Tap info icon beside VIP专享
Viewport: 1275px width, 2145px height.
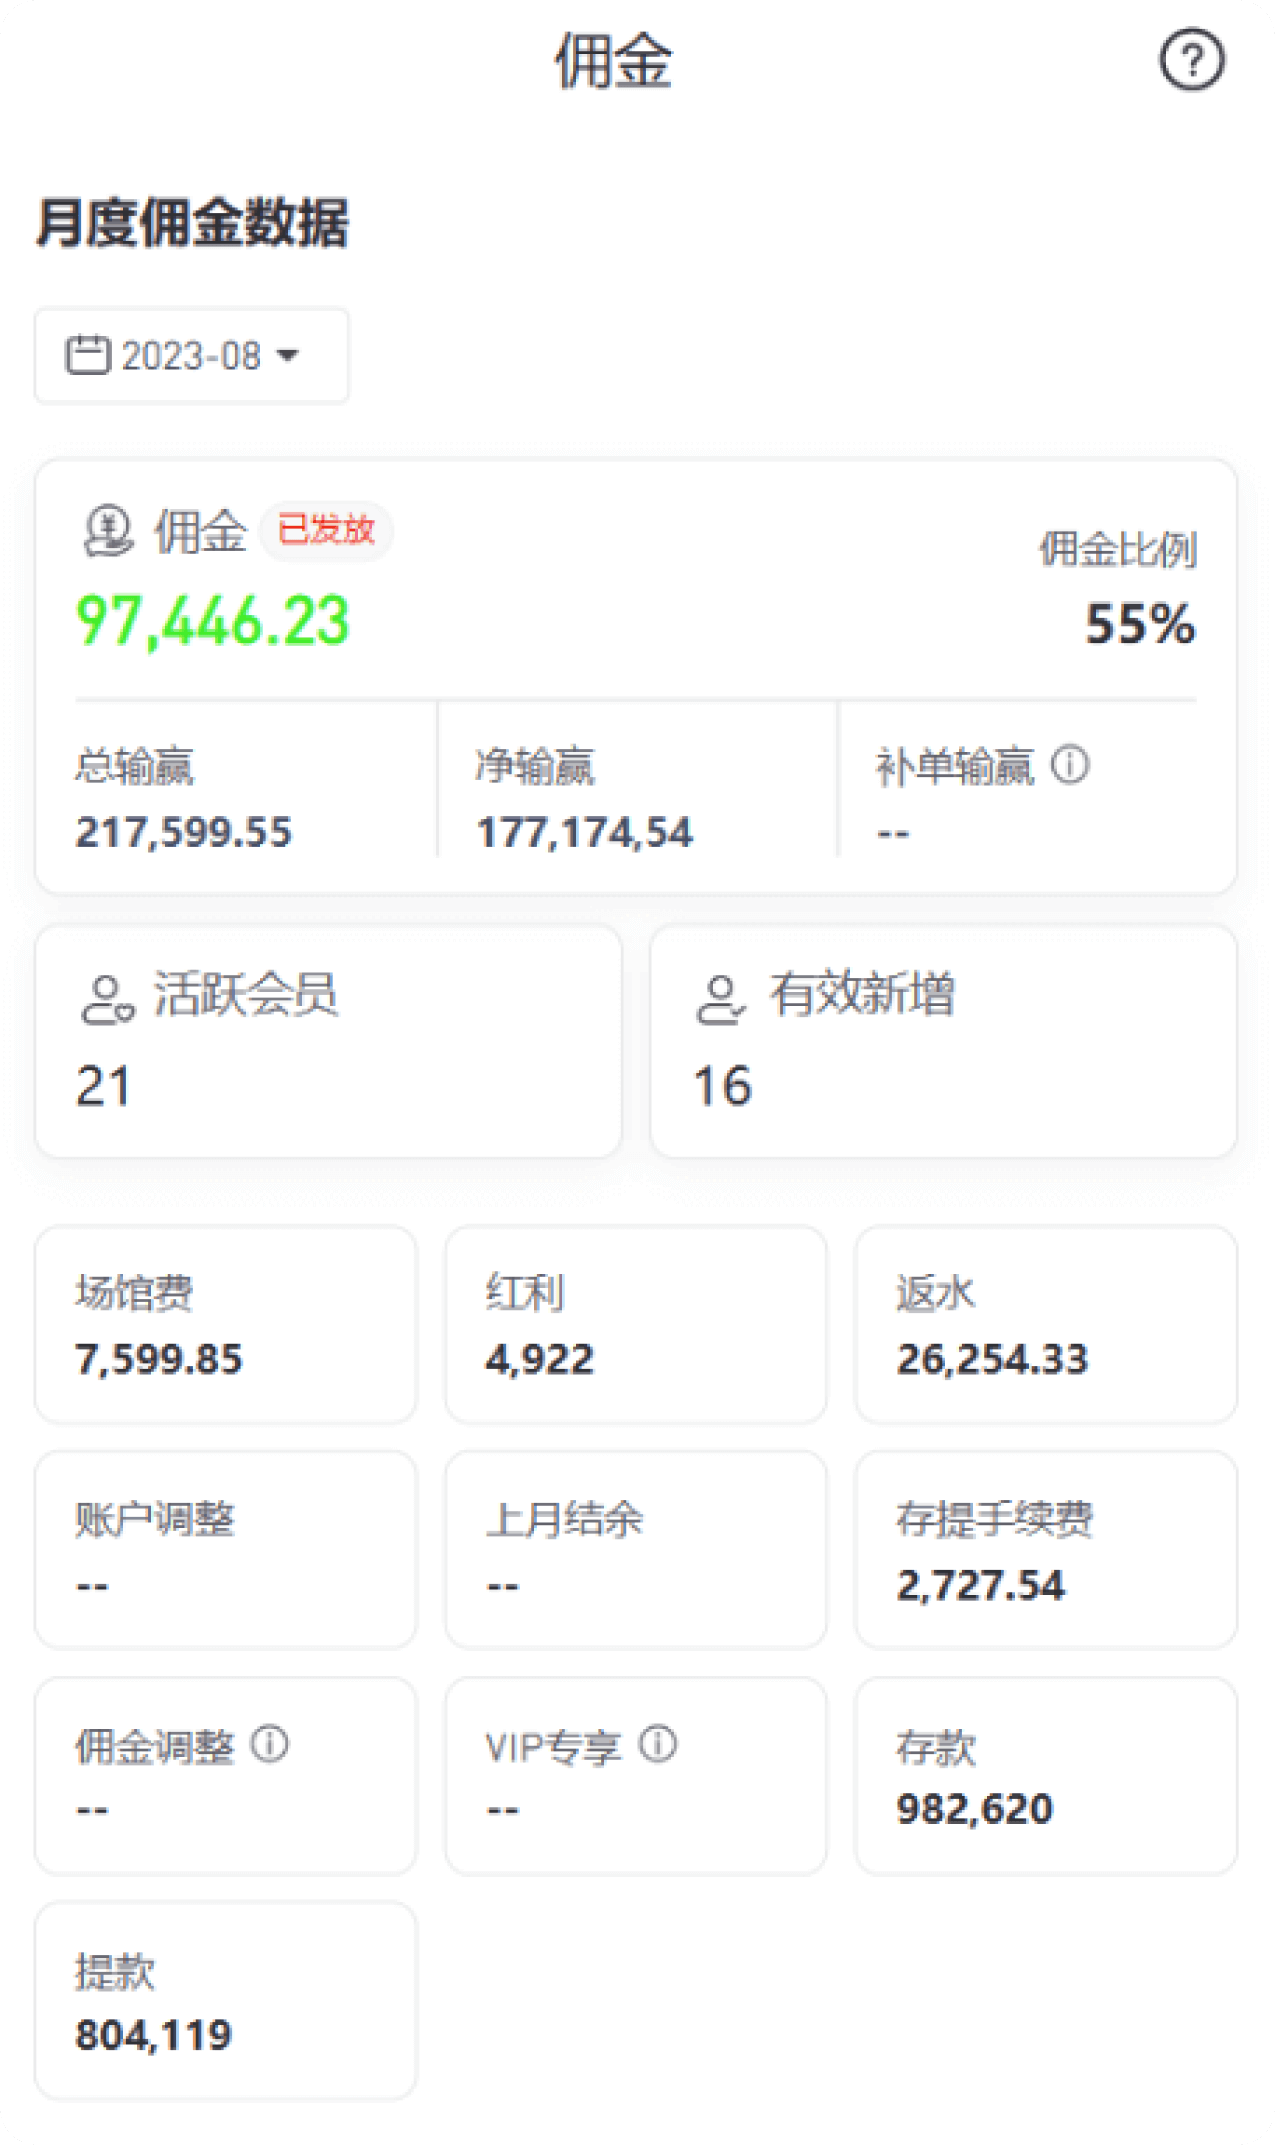(658, 1744)
